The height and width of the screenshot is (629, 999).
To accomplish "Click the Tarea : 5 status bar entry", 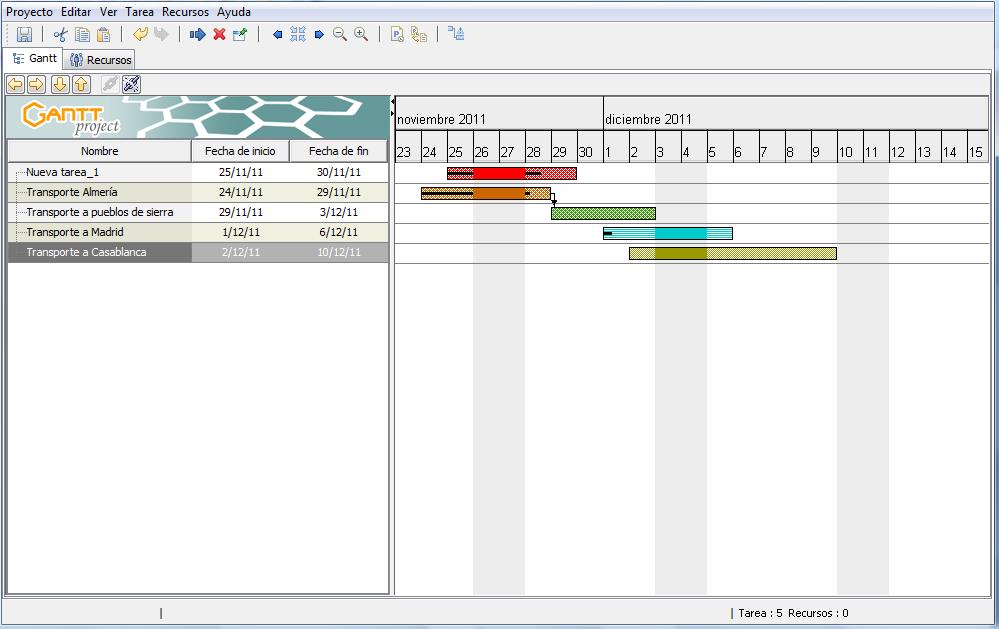I will pos(760,613).
